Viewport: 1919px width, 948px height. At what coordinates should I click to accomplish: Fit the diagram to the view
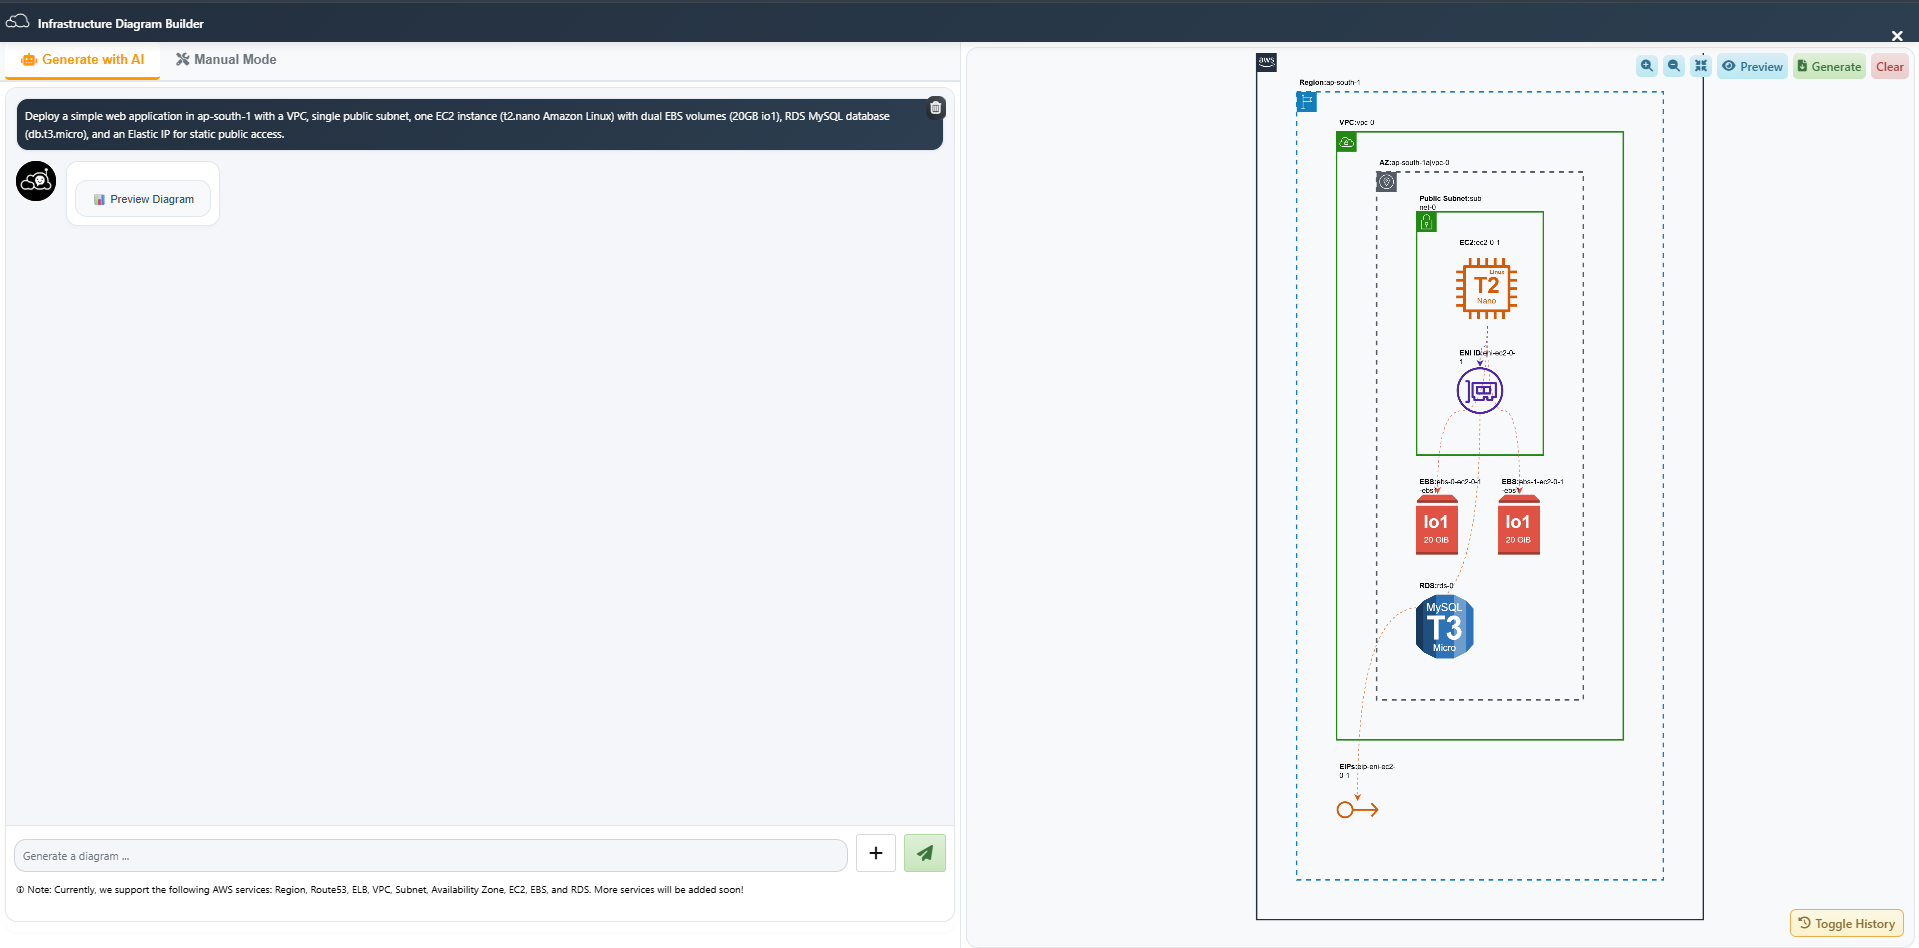(x=1701, y=66)
